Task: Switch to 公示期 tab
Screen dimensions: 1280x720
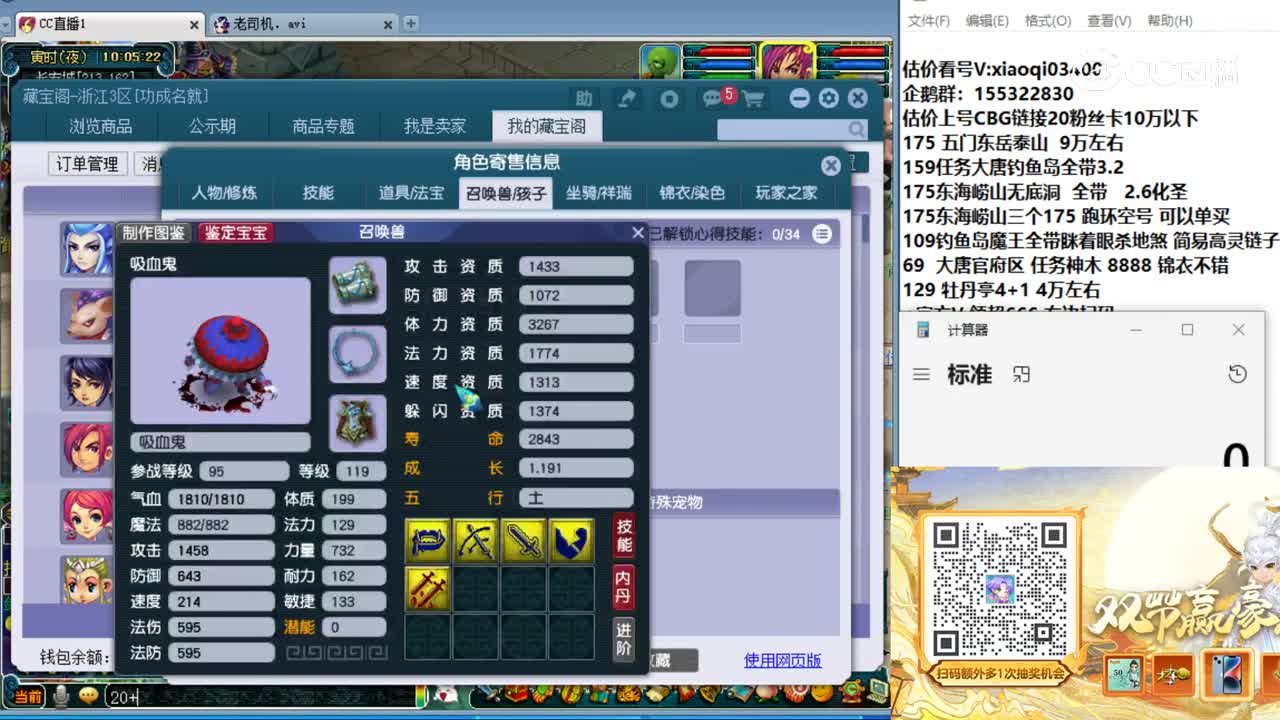Action: click(212, 126)
